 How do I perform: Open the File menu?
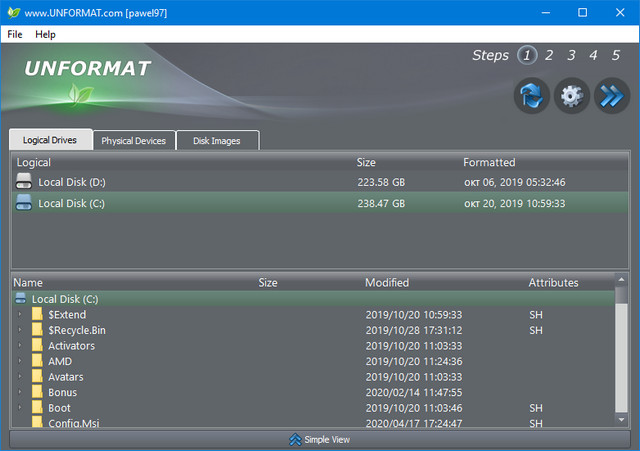pos(15,34)
